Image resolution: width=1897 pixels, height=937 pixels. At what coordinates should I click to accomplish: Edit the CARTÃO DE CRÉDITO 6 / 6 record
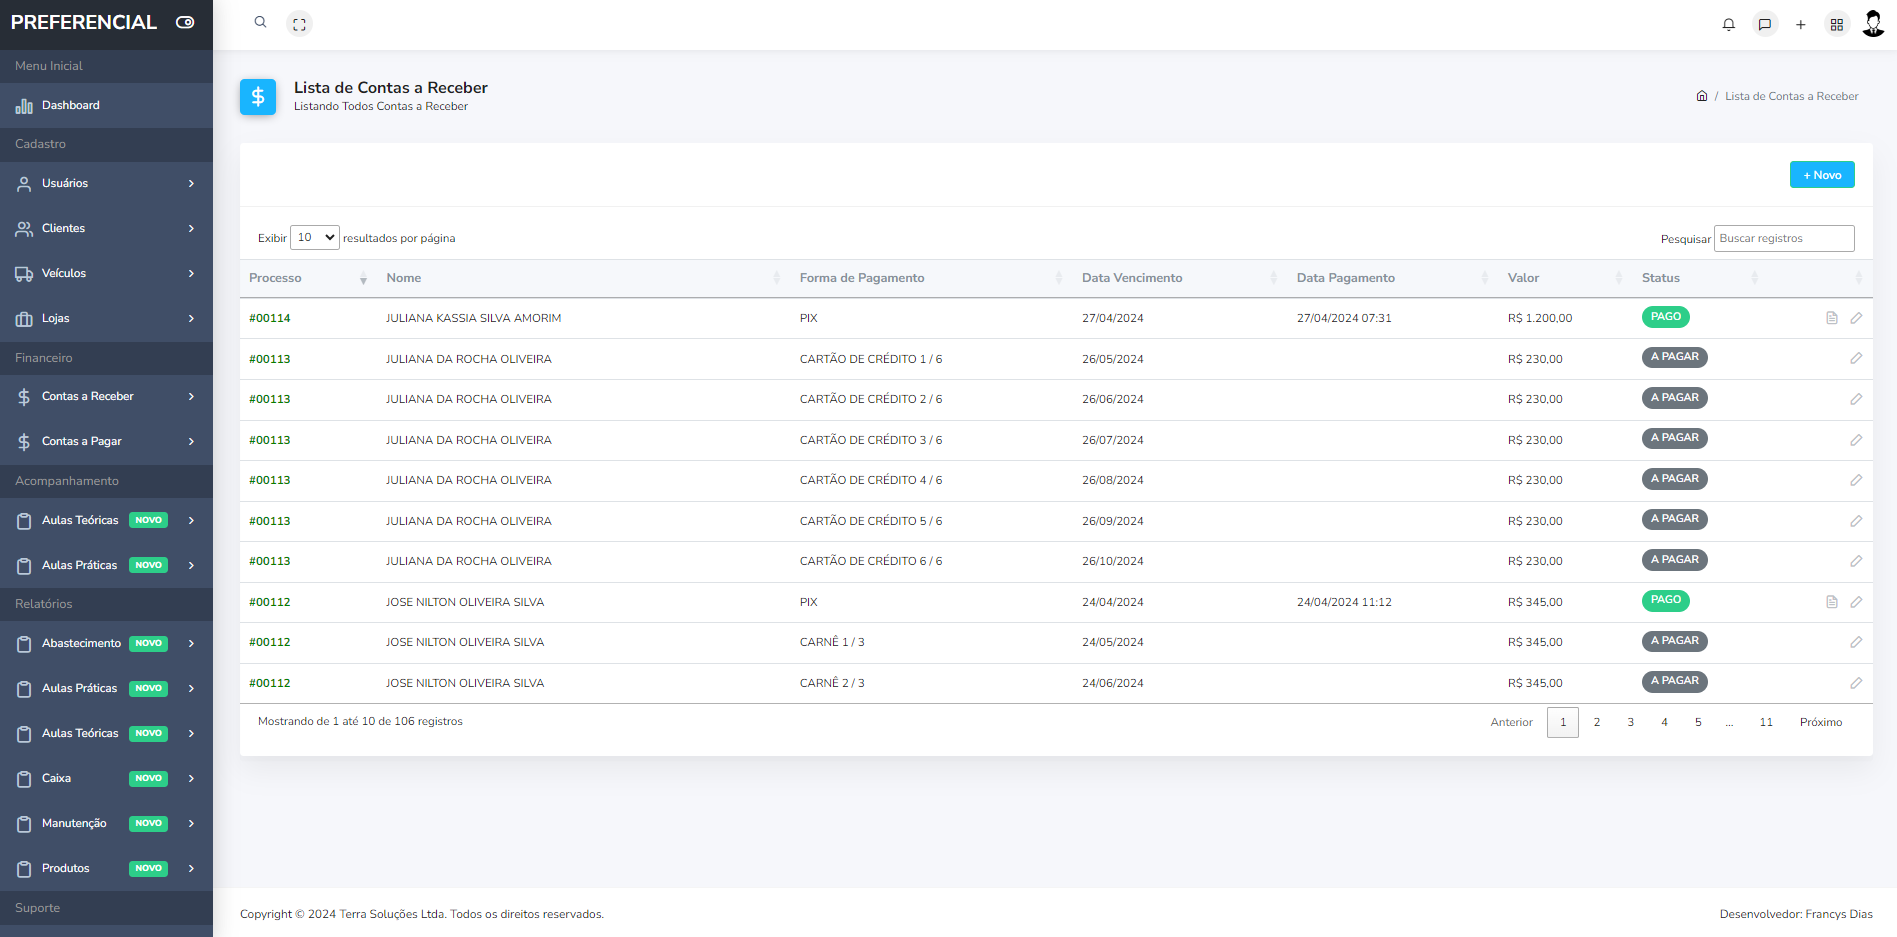point(1856,561)
